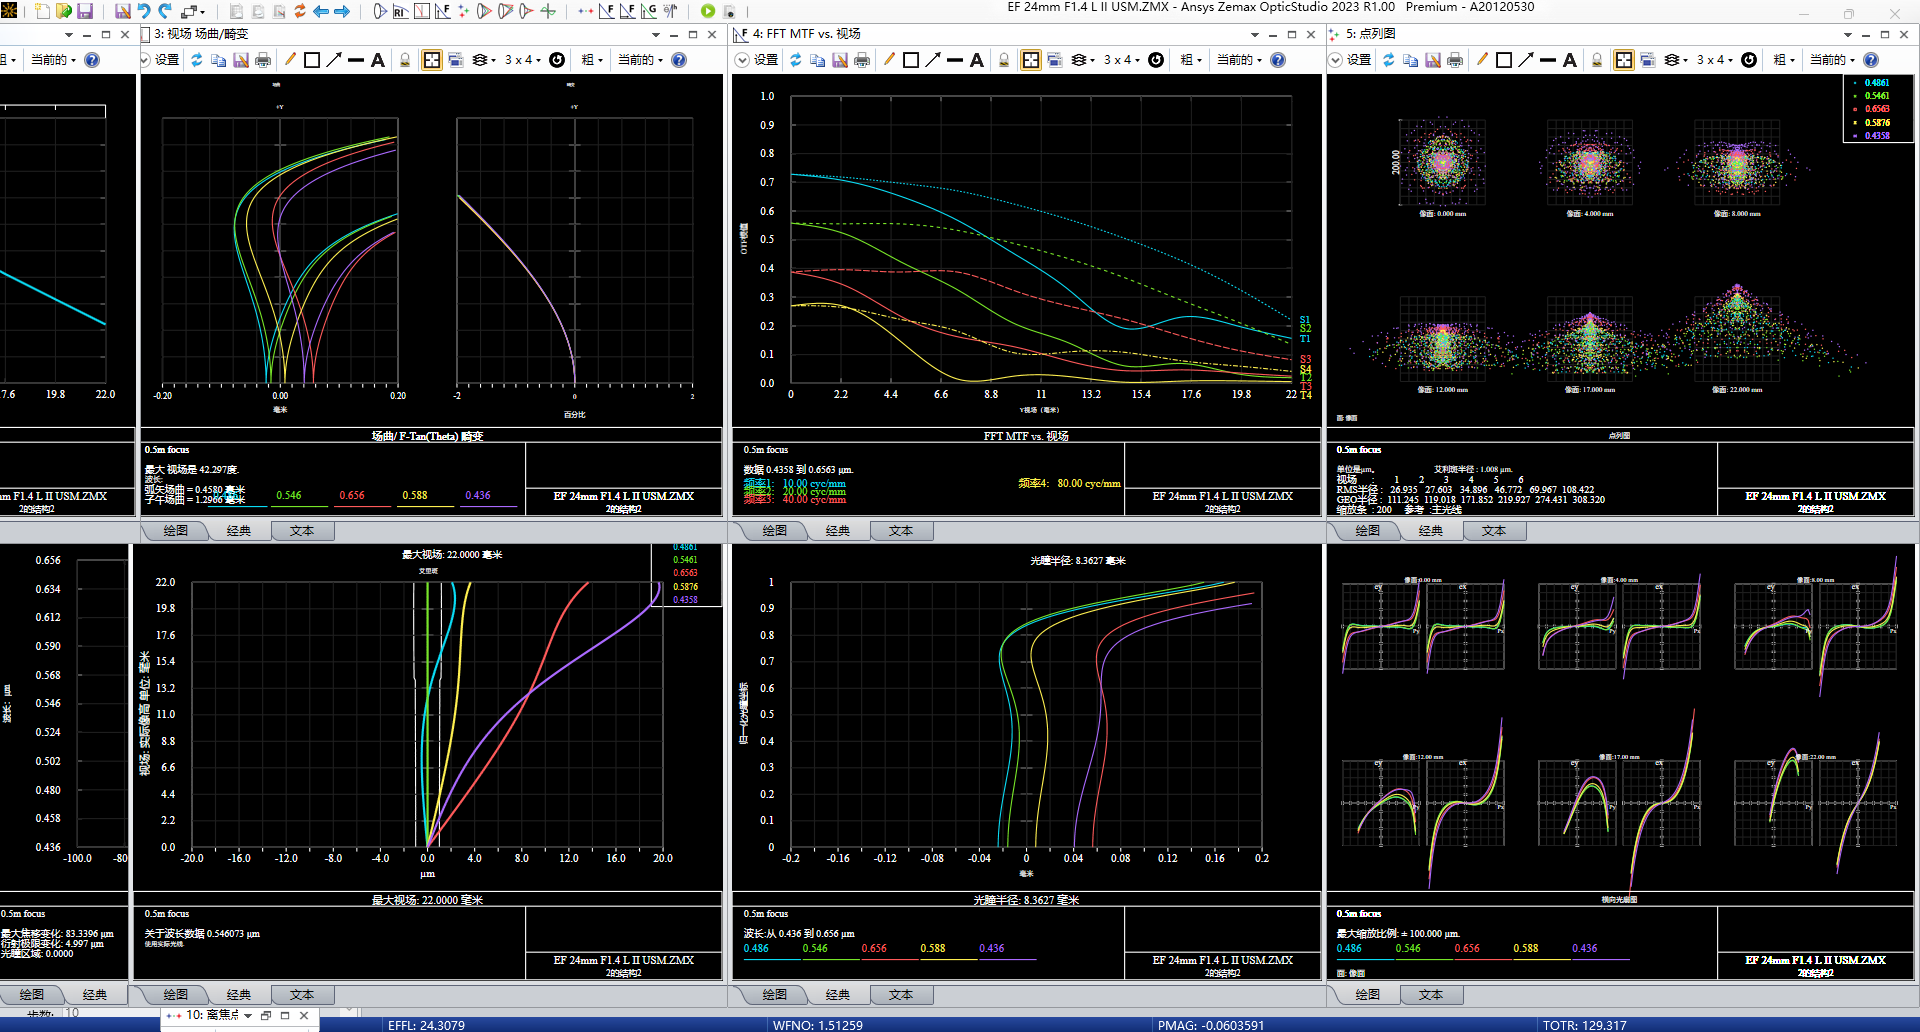1920x1032 pixels.
Task: Pick the arrow draw tool in FFT MTF window
Action: [x=933, y=60]
